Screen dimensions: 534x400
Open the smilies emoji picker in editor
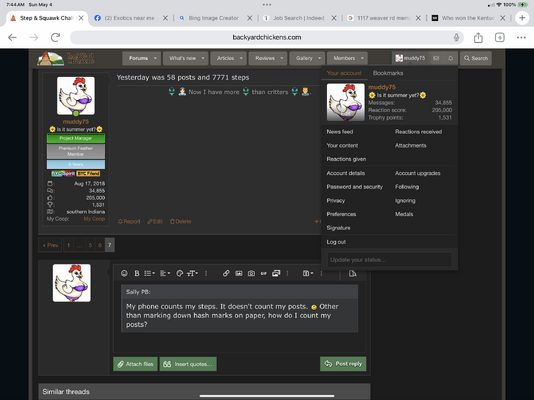[x=124, y=273]
